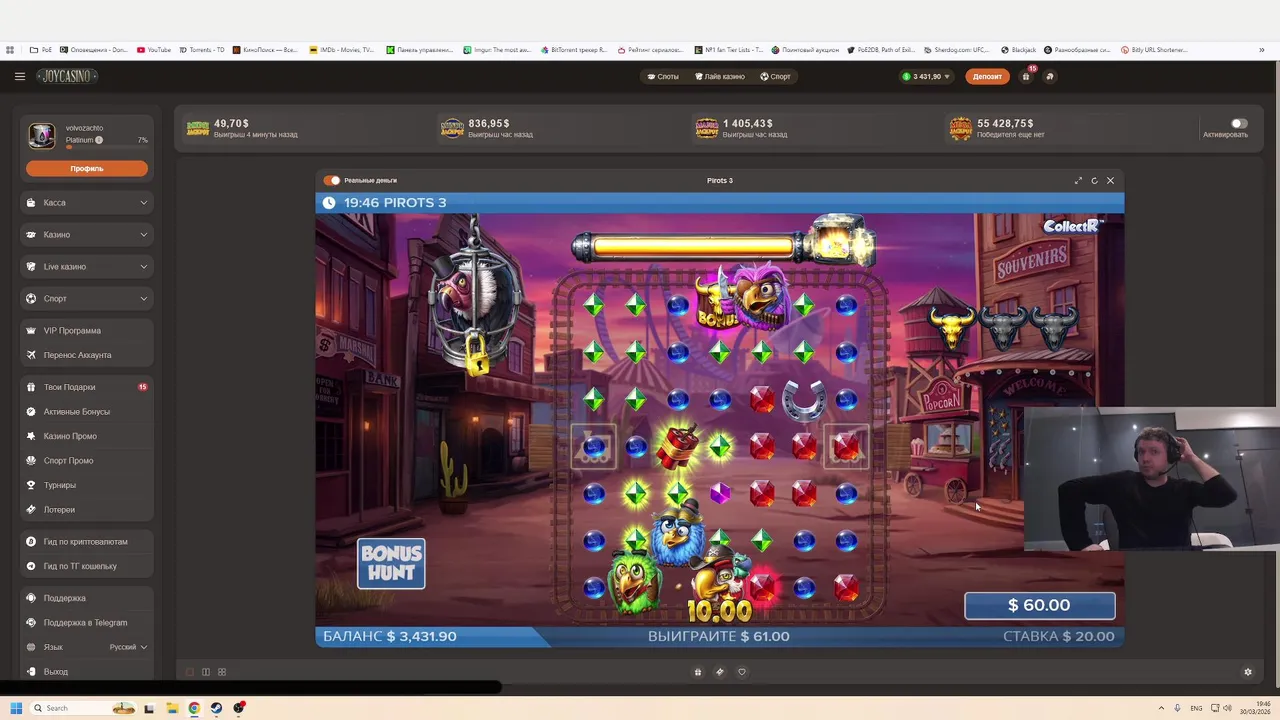This screenshot has height=720, width=1280.
Task: Click the Windows Start button
Action: point(16,708)
